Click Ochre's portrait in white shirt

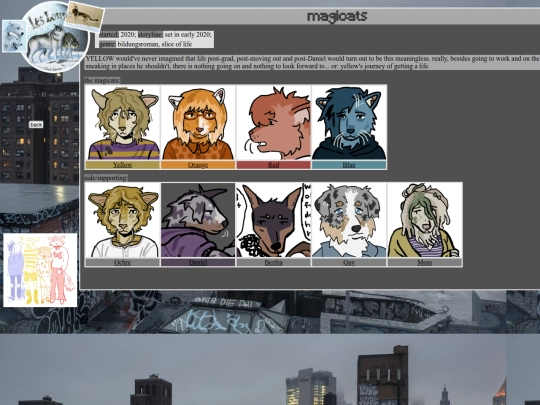(123, 220)
